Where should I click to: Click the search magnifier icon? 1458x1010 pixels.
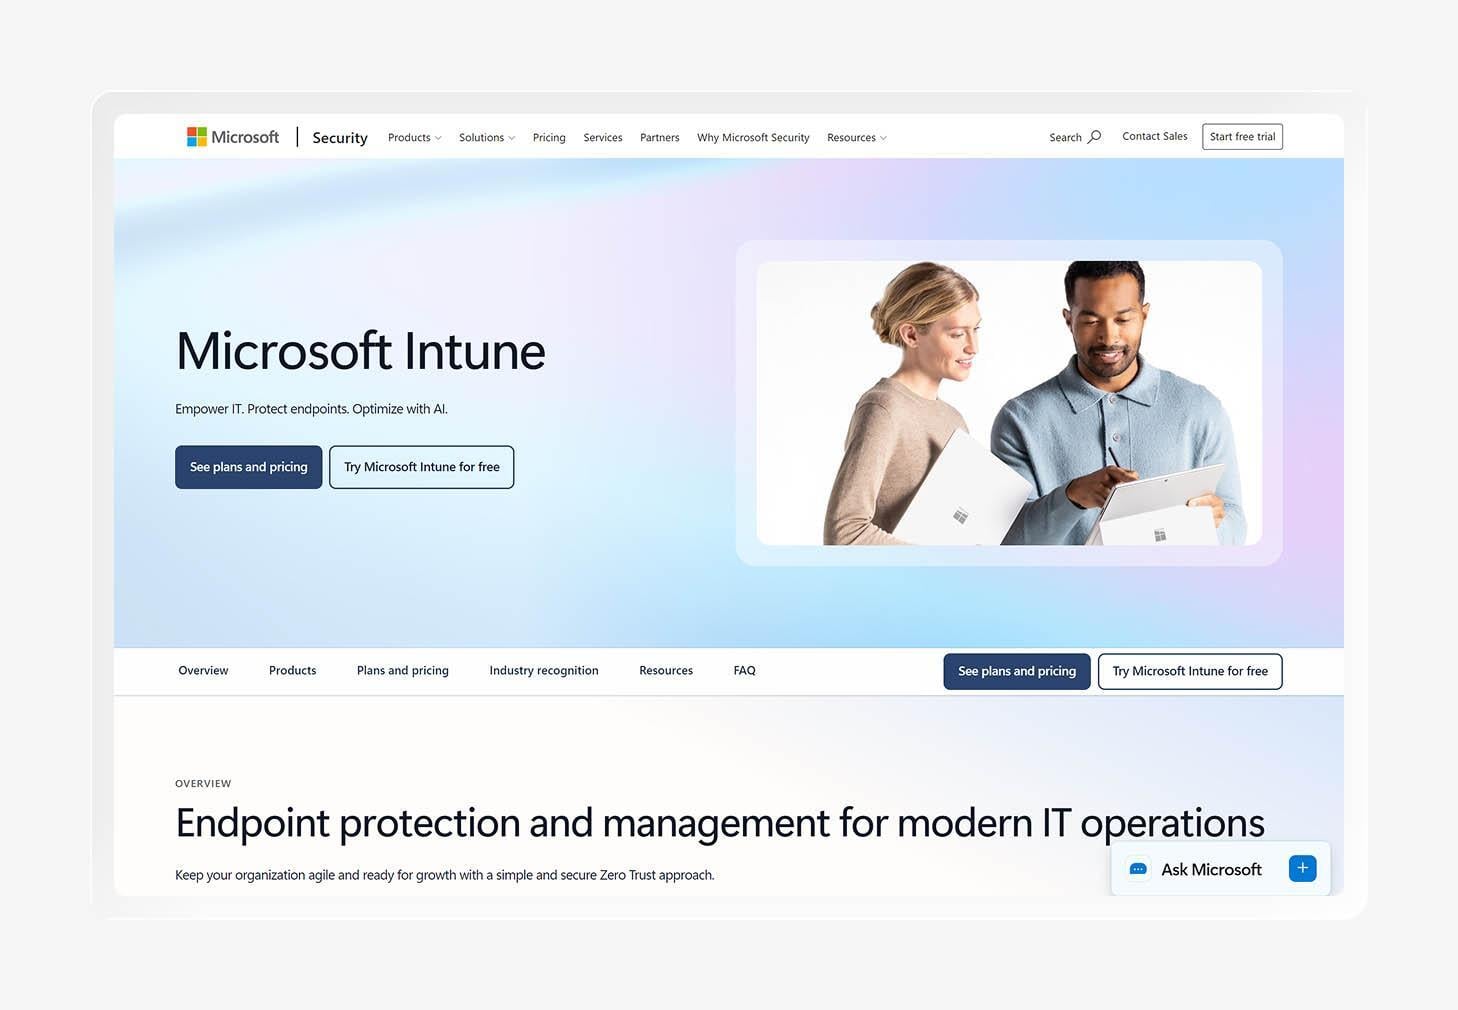(1095, 137)
